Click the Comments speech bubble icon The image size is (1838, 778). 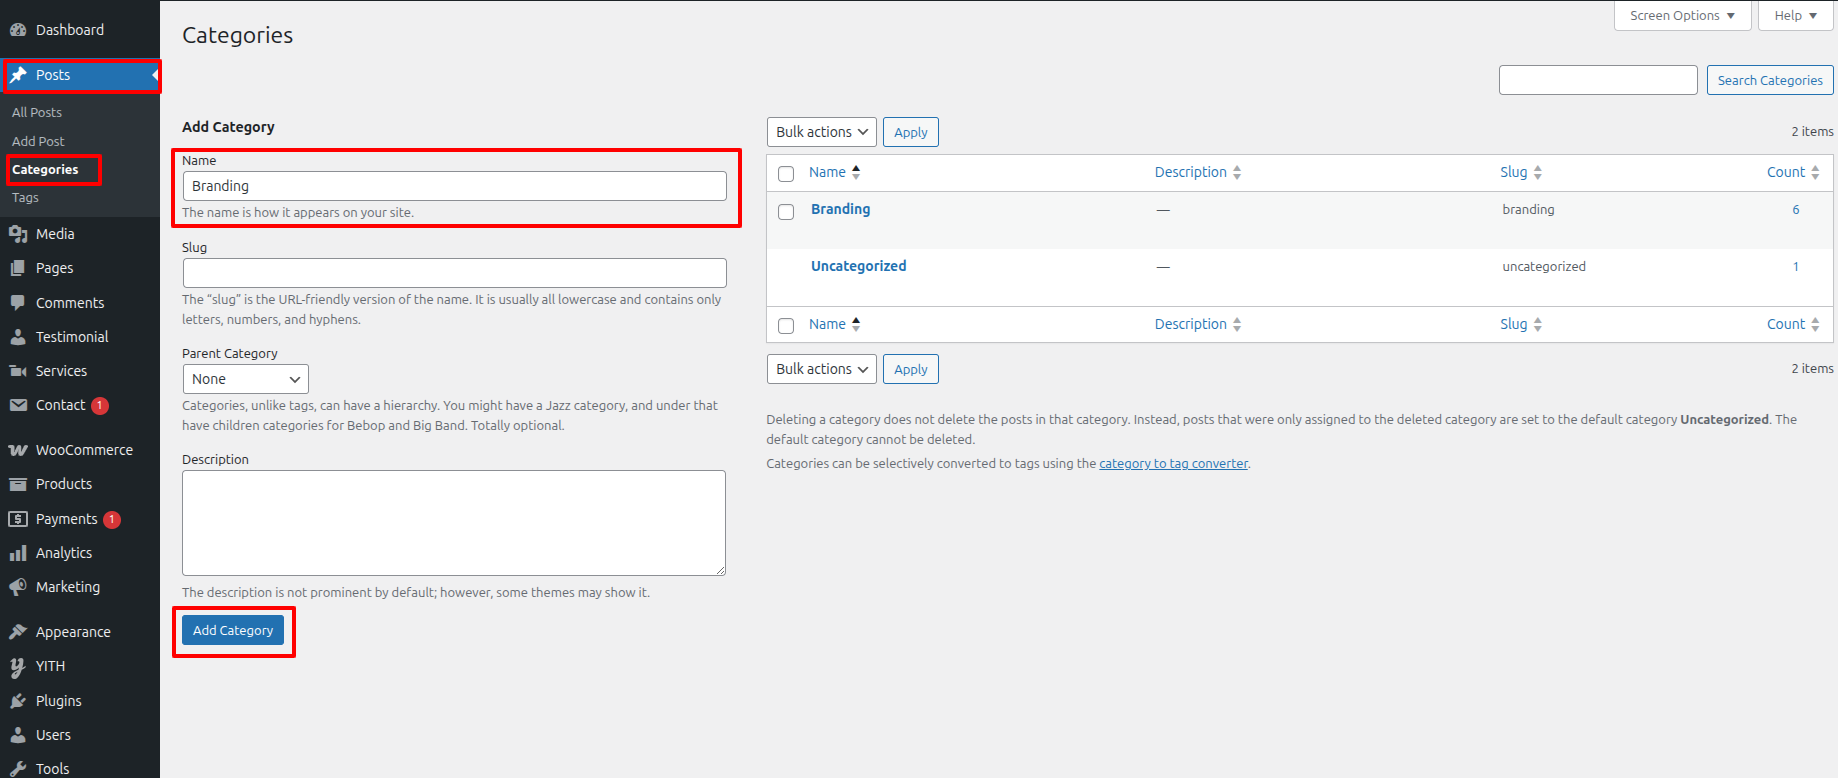(x=18, y=303)
